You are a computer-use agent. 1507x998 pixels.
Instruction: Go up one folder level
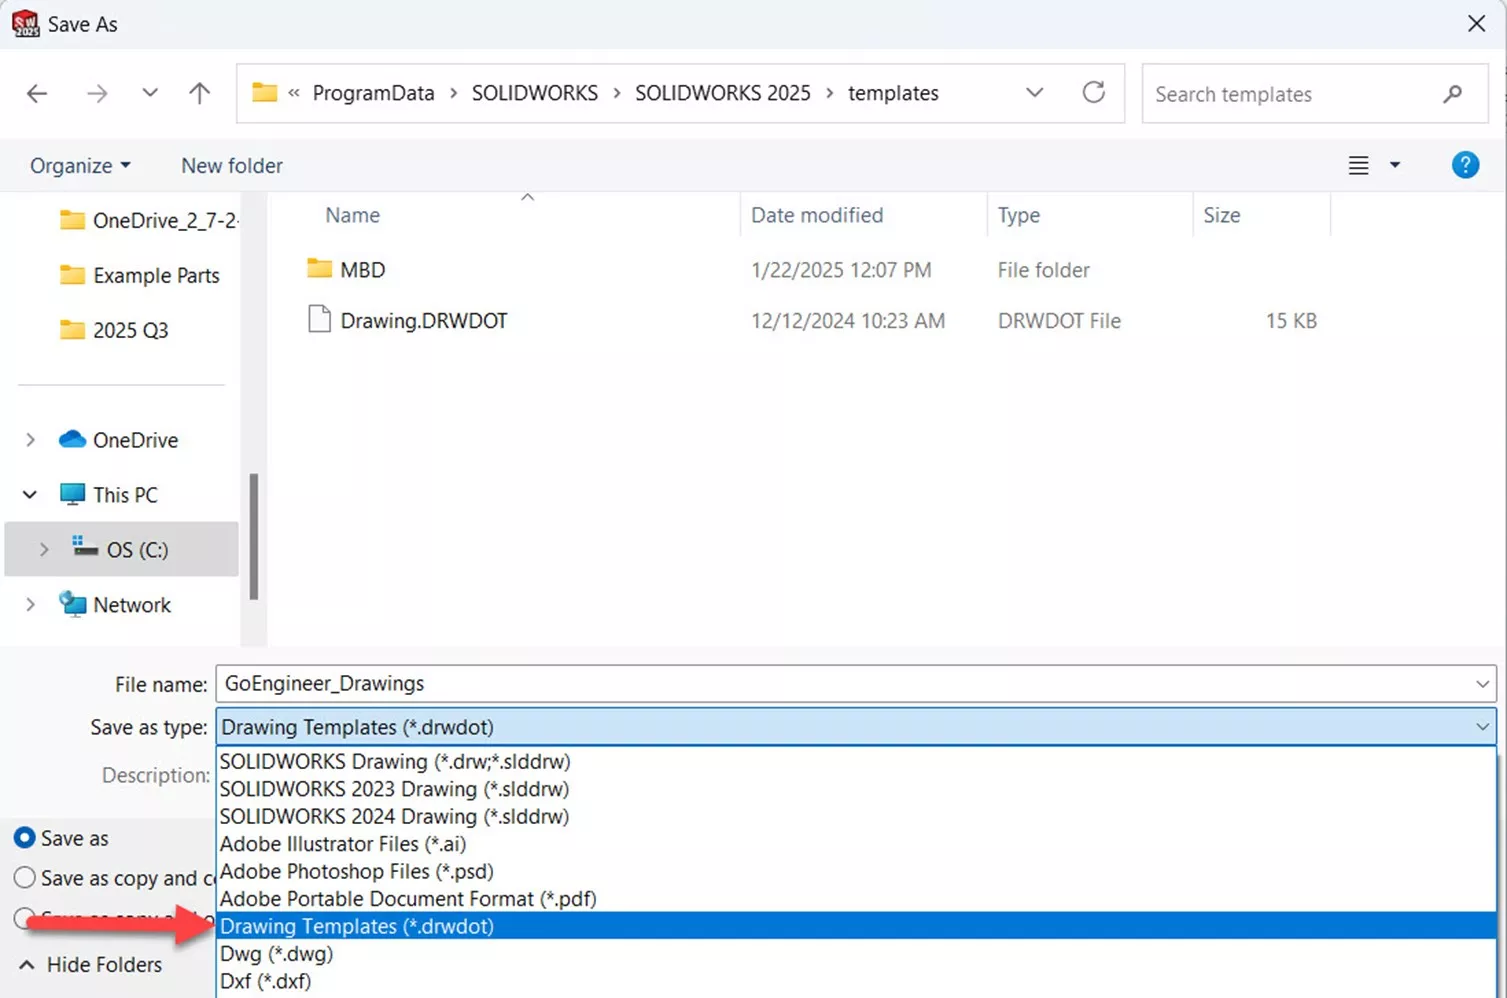click(199, 92)
